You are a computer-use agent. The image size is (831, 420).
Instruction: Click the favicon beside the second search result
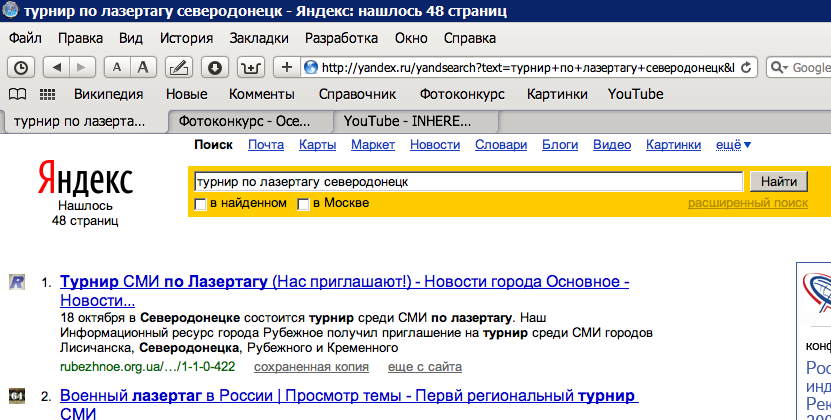pos(17,396)
